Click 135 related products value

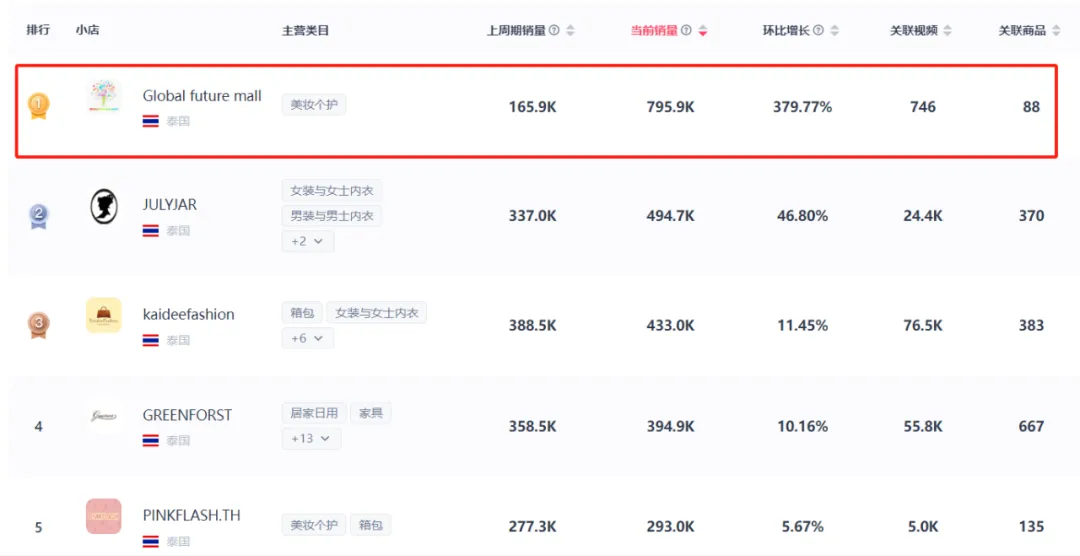[x=1031, y=527]
